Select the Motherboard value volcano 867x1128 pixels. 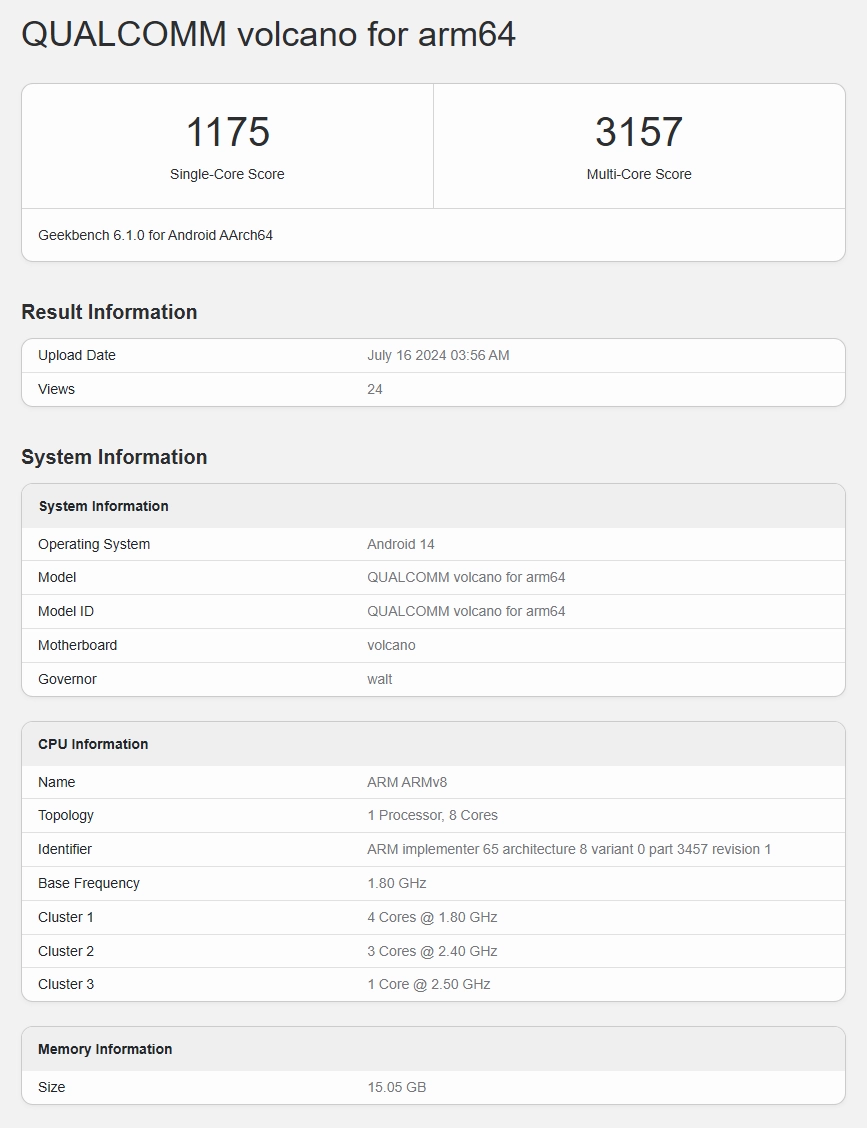point(391,645)
